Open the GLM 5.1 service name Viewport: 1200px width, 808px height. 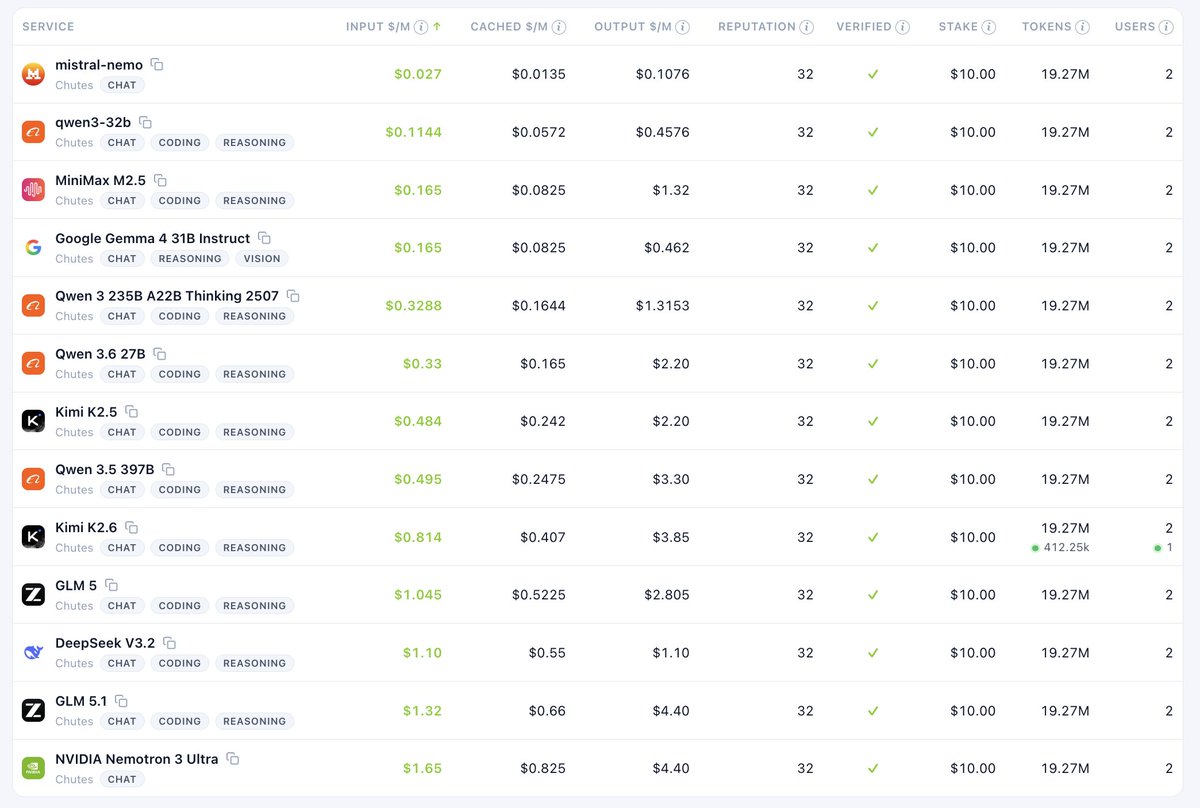point(81,701)
